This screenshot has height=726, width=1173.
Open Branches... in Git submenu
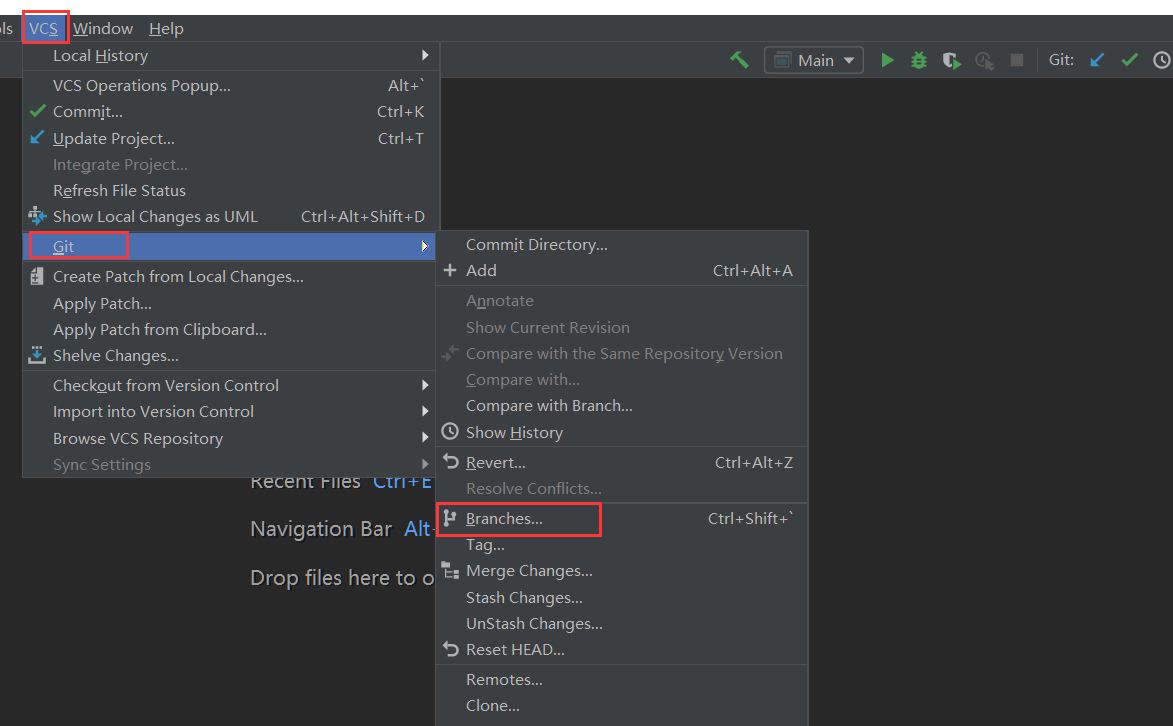coord(622,519)
